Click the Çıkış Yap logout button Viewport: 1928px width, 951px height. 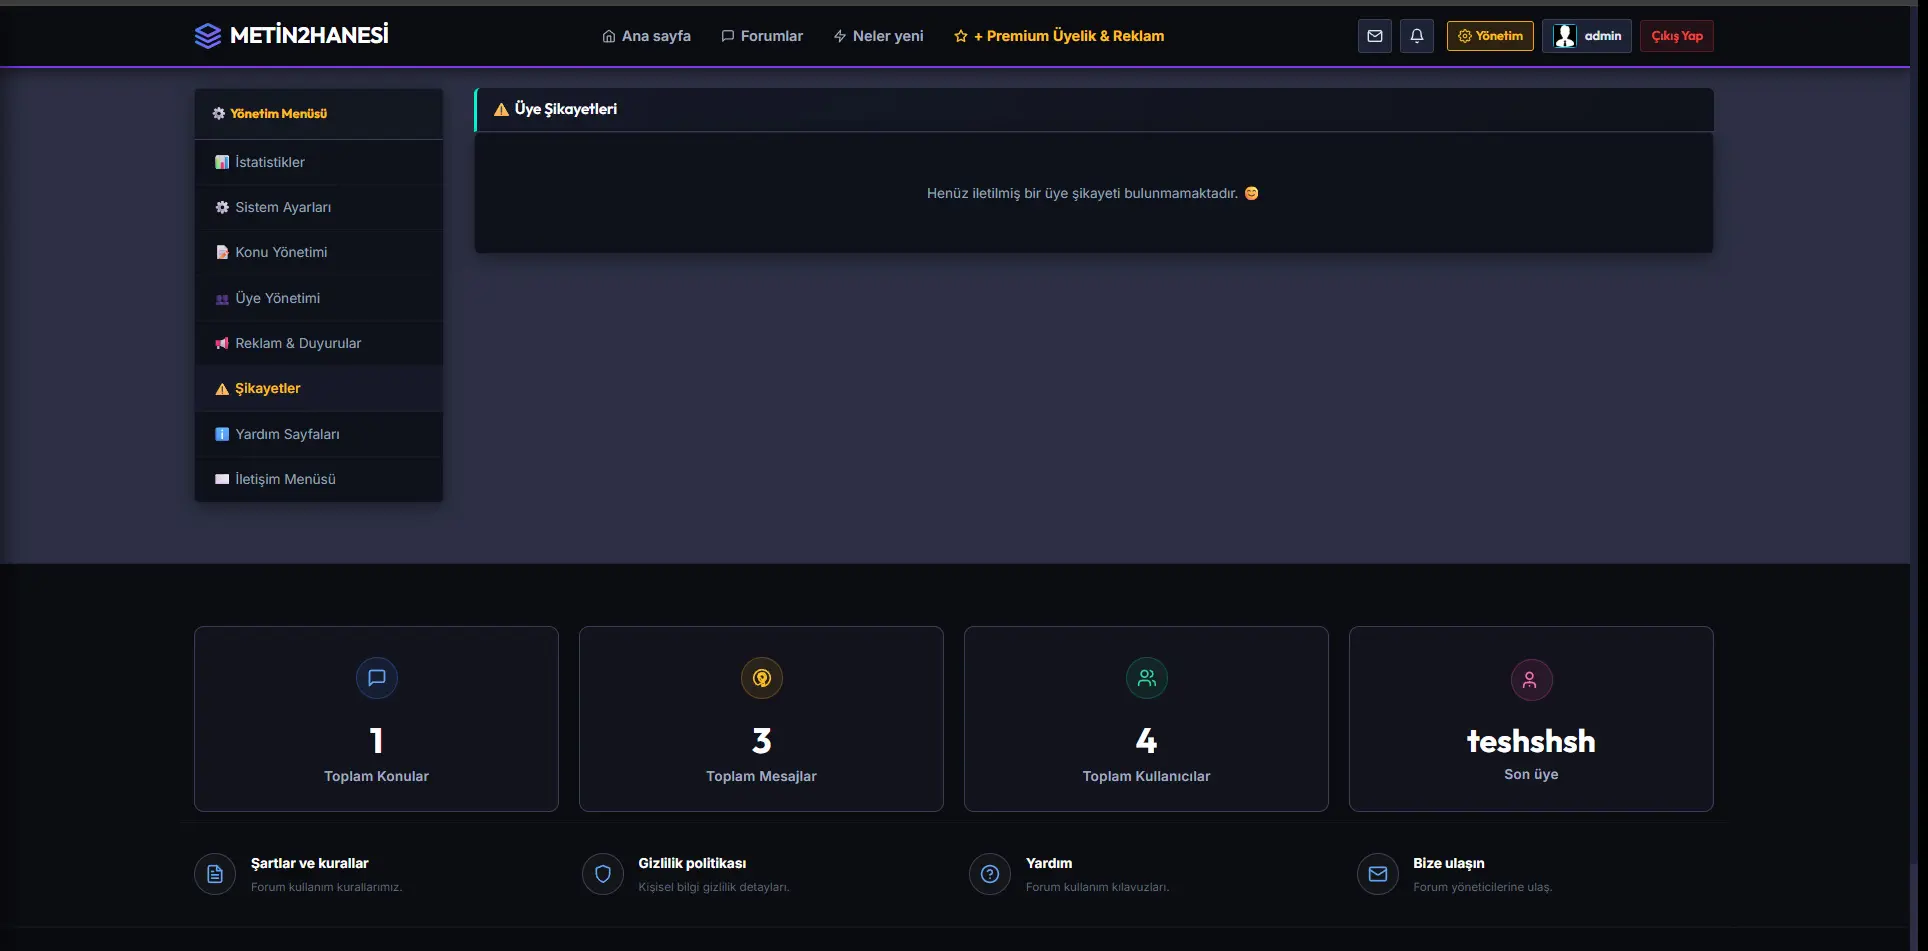tap(1677, 36)
